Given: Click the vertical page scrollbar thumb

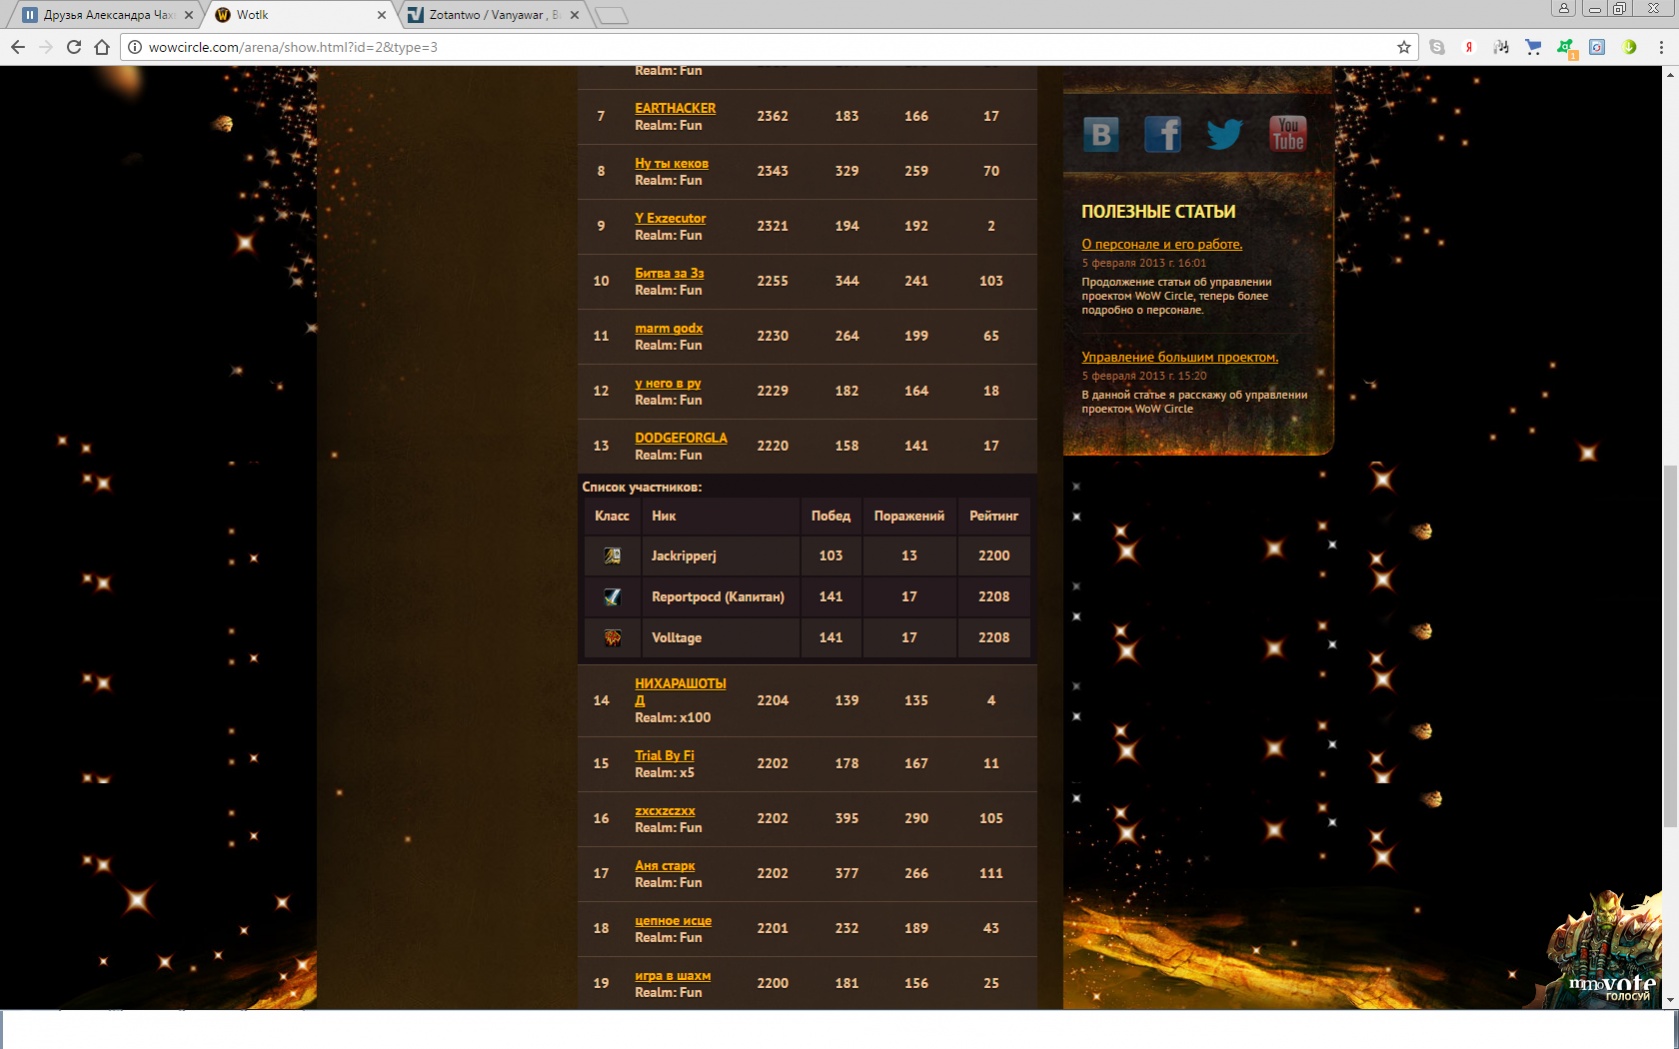Looking at the screenshot, I should click(1670, 646).
